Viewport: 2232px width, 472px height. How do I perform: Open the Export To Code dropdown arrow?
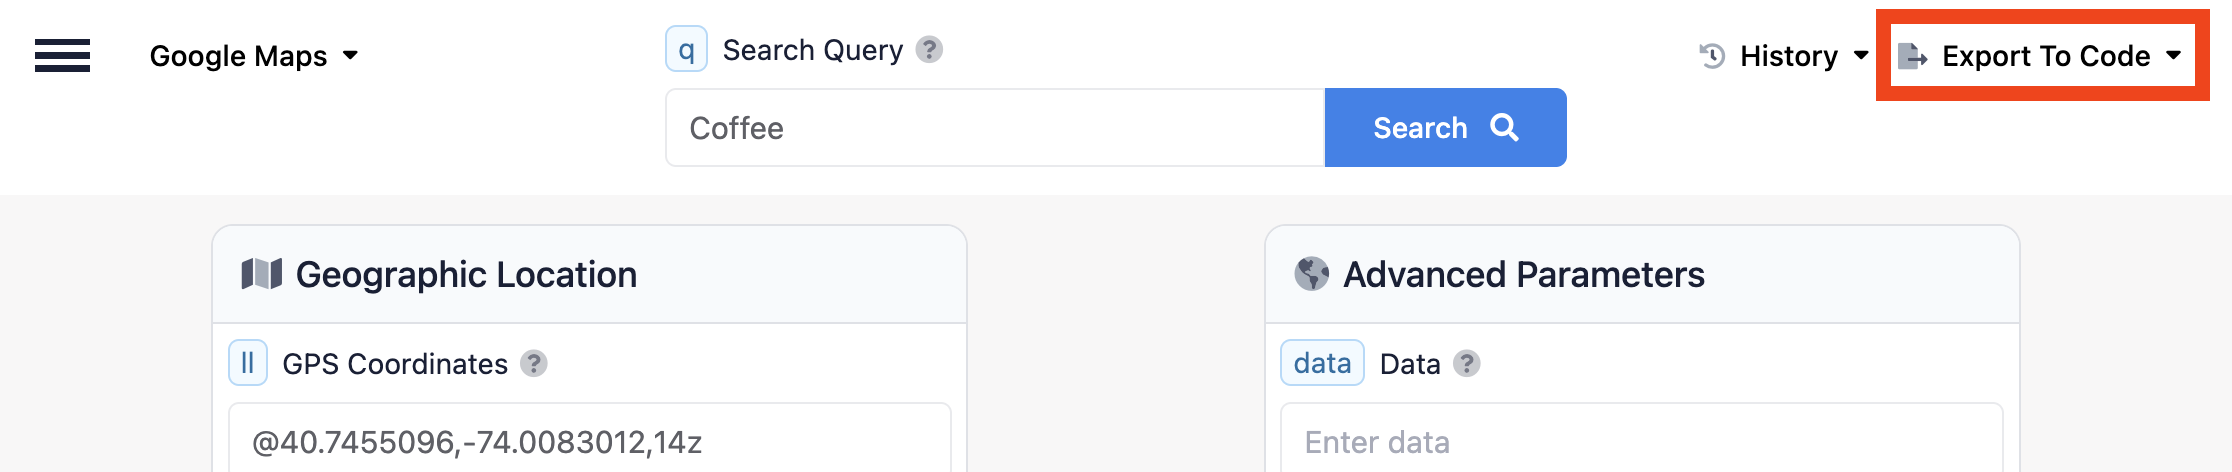point(2174,56)
